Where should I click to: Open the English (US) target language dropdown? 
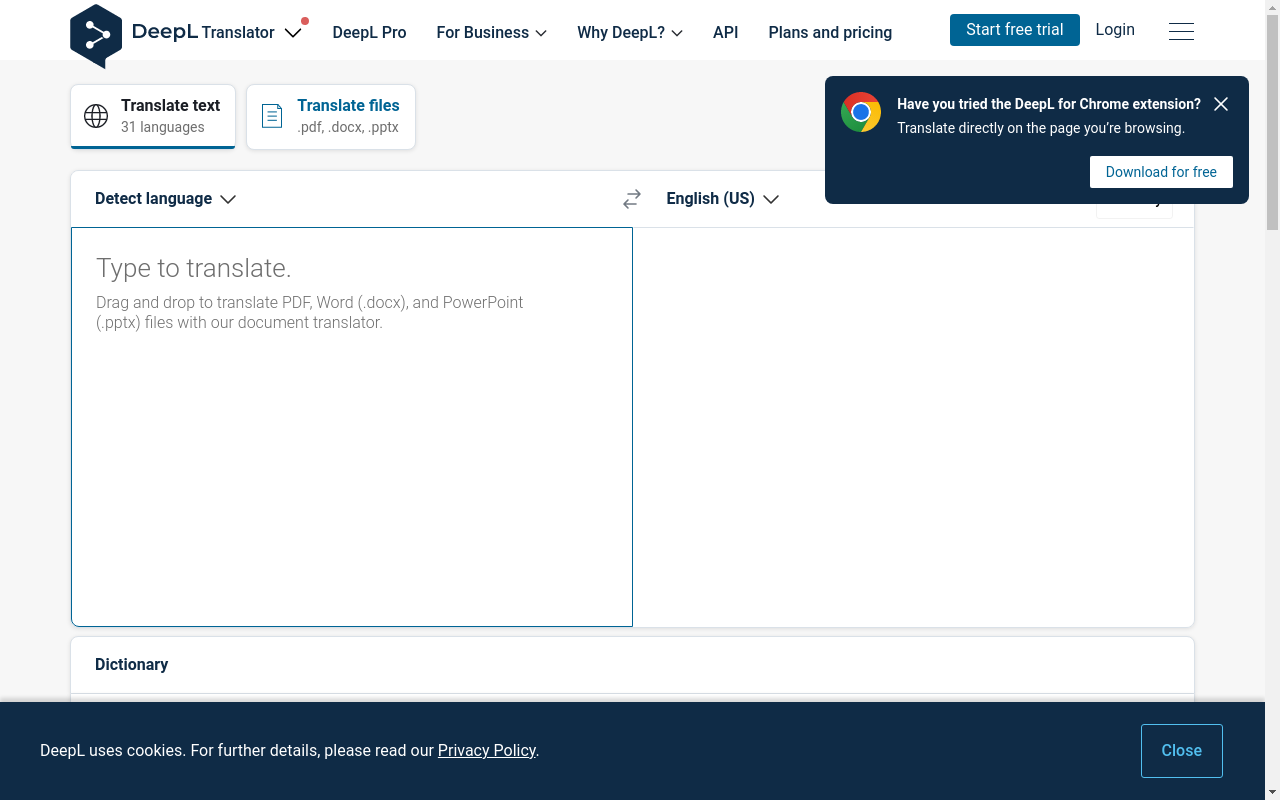point(722,199)
